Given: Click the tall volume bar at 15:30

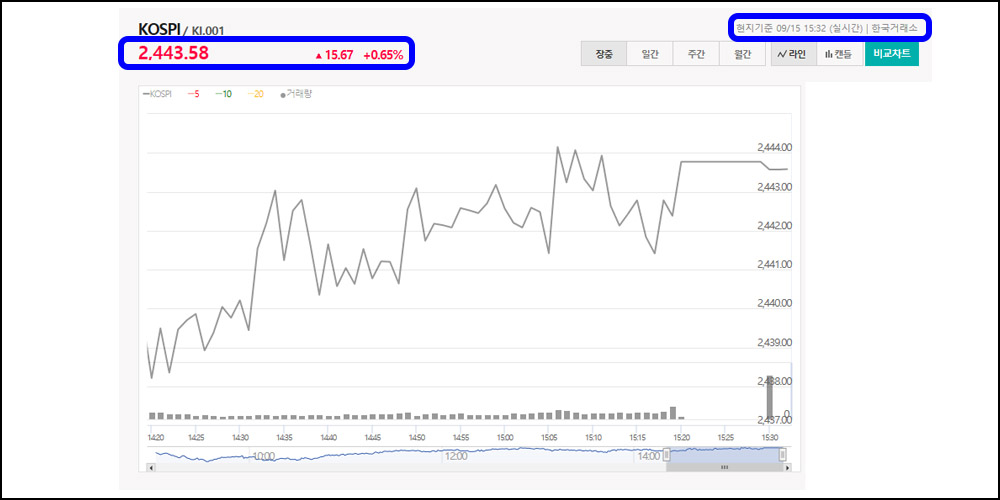Looking at the screenshot, I should coord(770,397).
